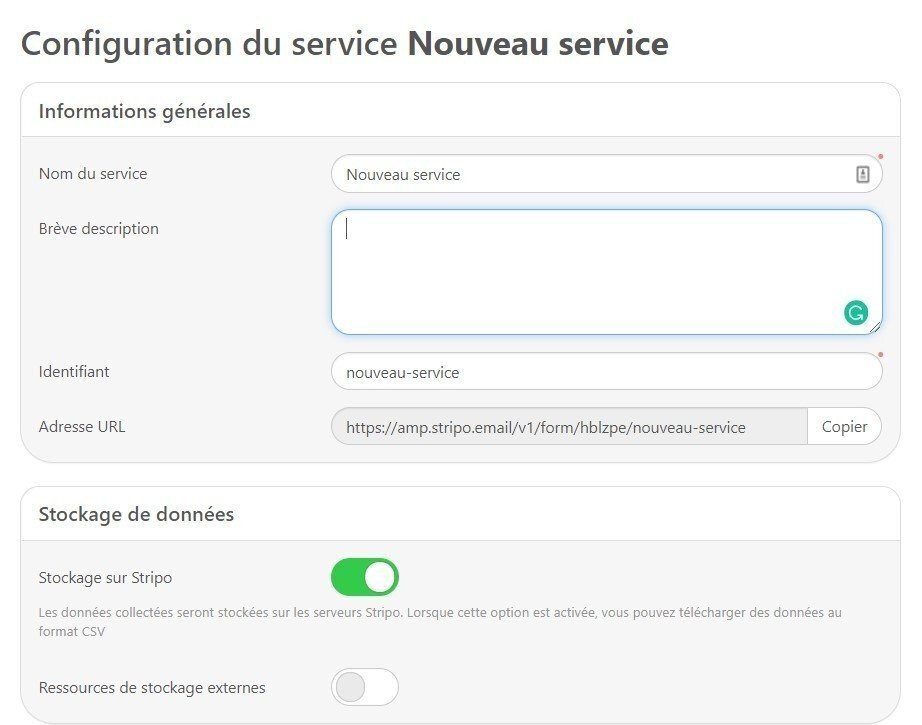Expand the Stockage de données section header
The height and width of the screenshot is (725, 922).
(136, 514)
